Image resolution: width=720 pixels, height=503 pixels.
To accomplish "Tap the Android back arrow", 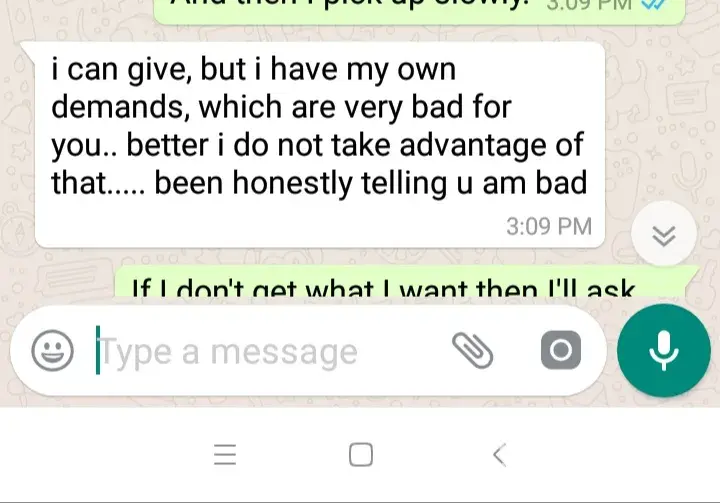I will tap(499, 454).
